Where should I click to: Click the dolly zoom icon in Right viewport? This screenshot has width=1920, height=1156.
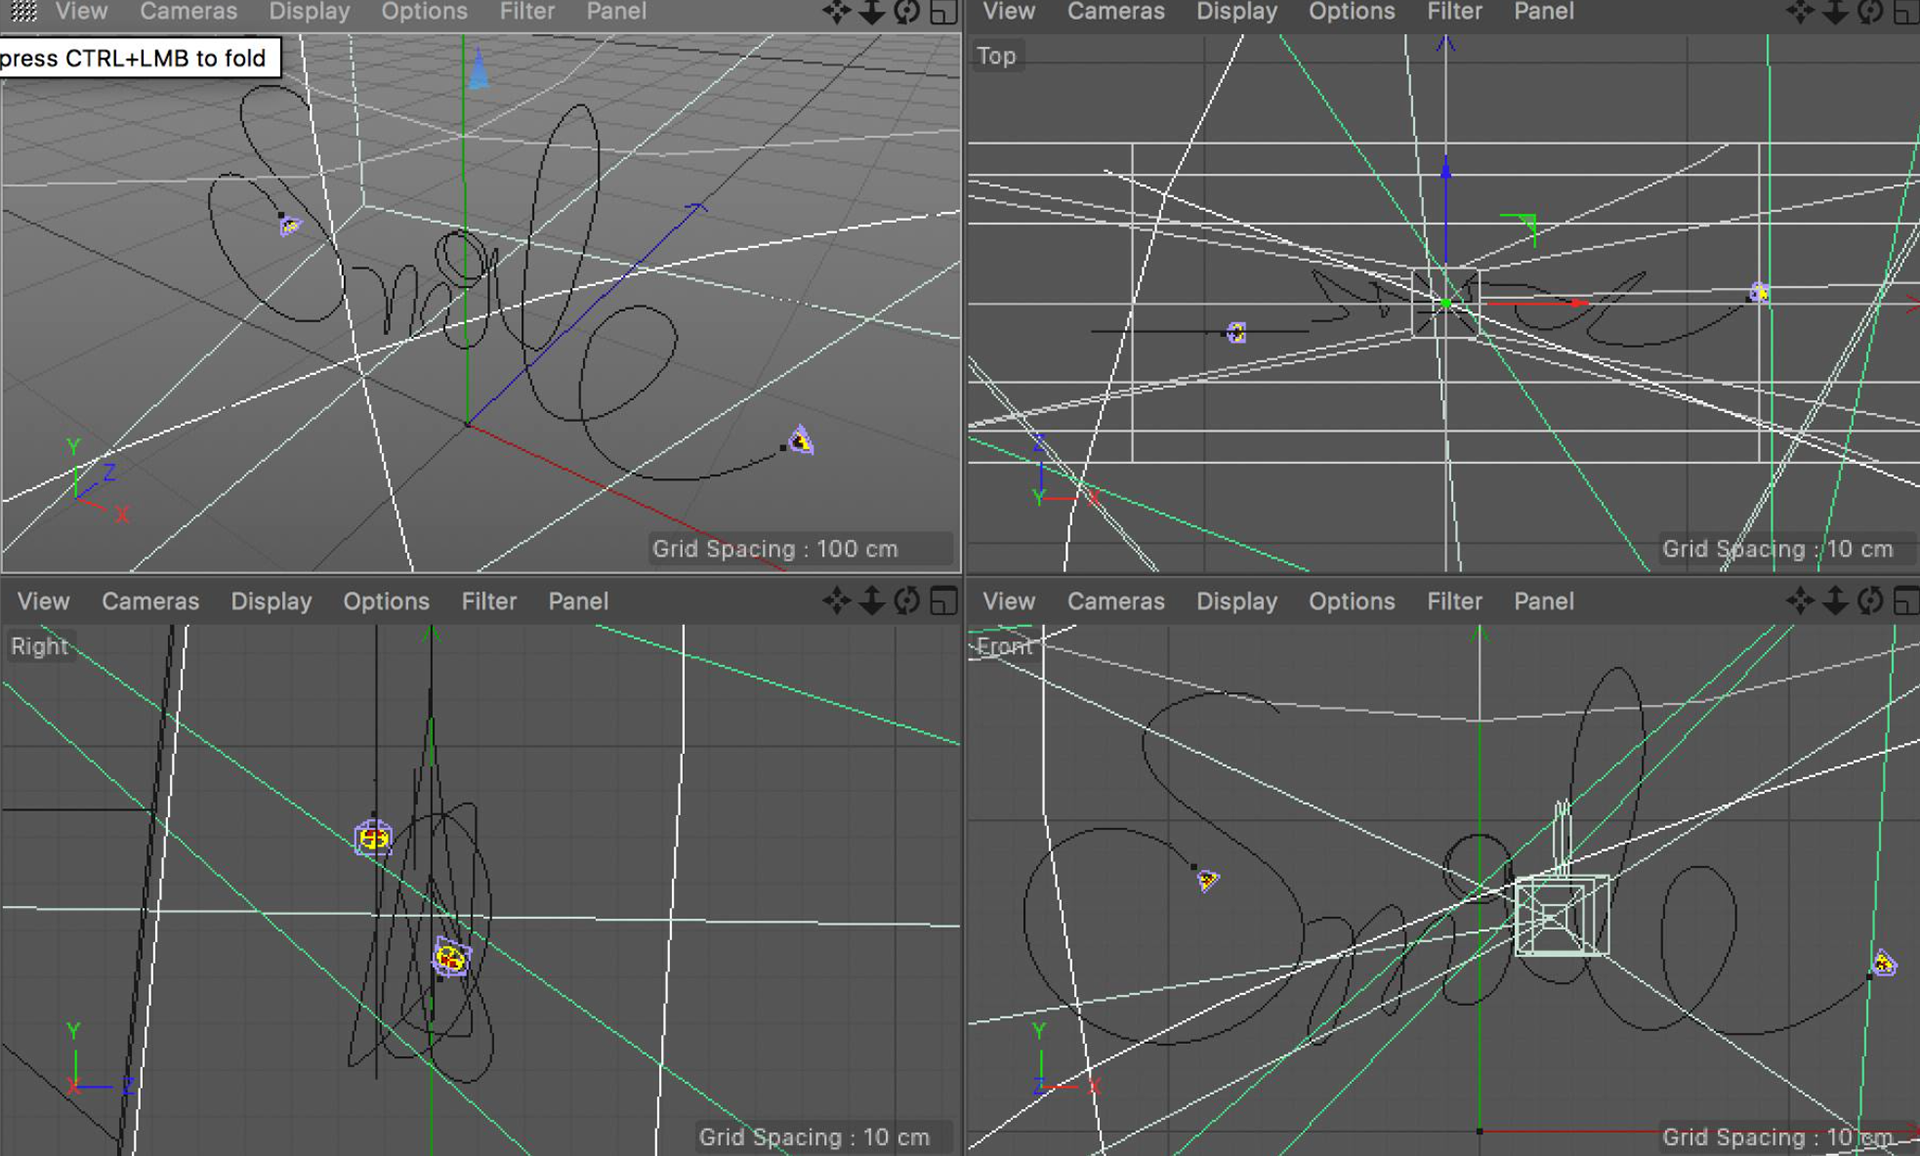(872, 601)
